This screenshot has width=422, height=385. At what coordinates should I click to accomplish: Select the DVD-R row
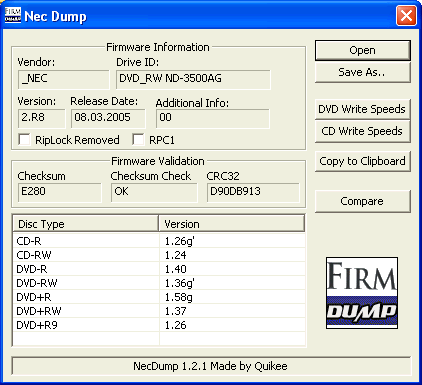[x=159, y=269]
